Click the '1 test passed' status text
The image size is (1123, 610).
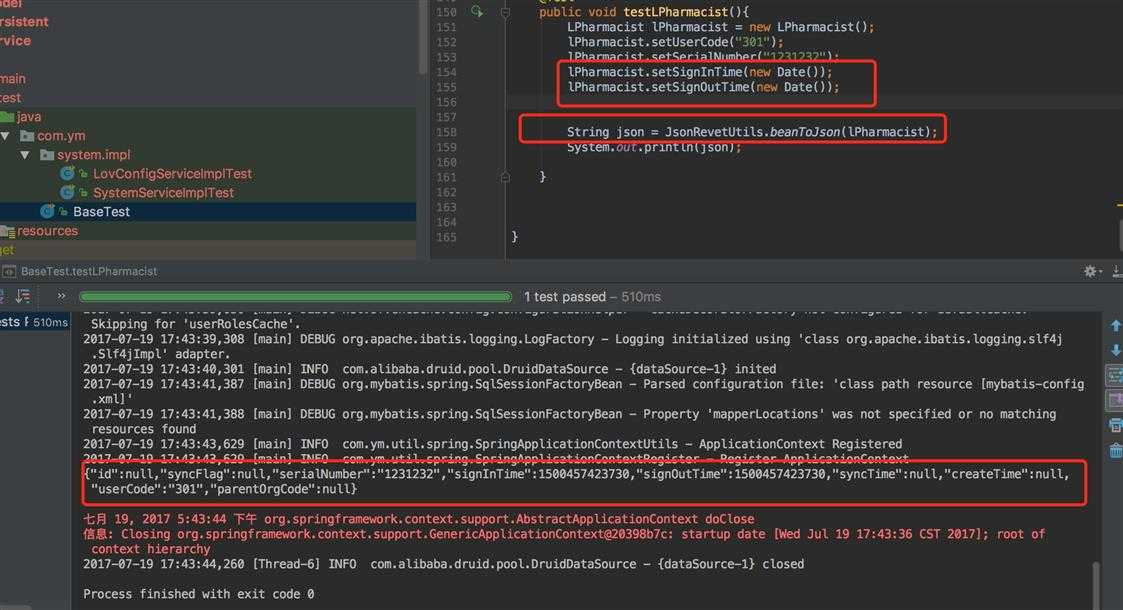point(564,296)
